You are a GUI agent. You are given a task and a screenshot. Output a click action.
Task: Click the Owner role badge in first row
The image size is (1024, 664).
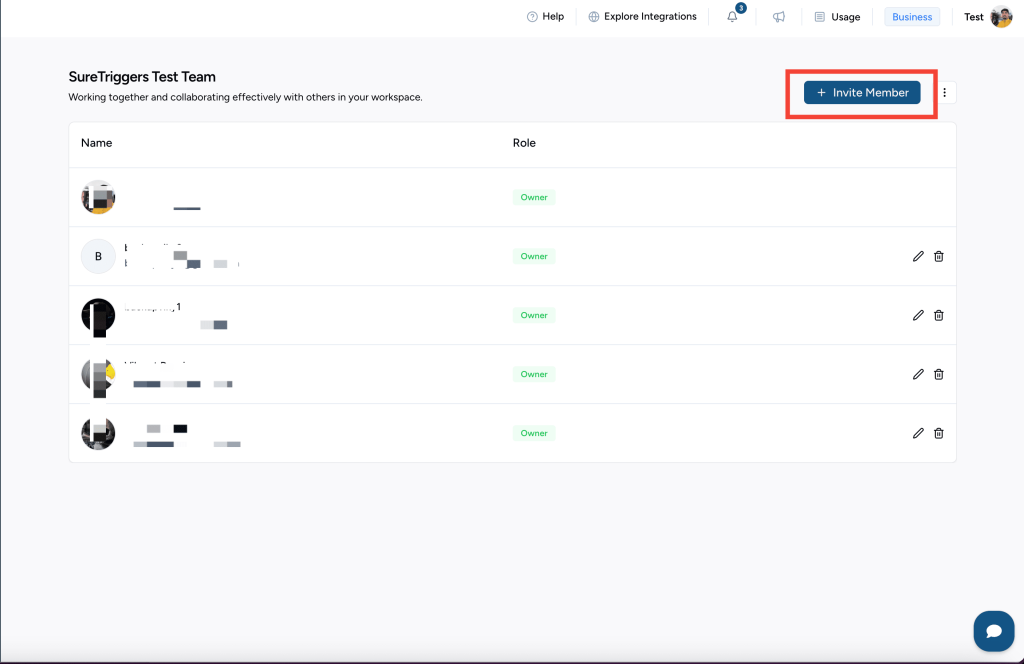534,197
